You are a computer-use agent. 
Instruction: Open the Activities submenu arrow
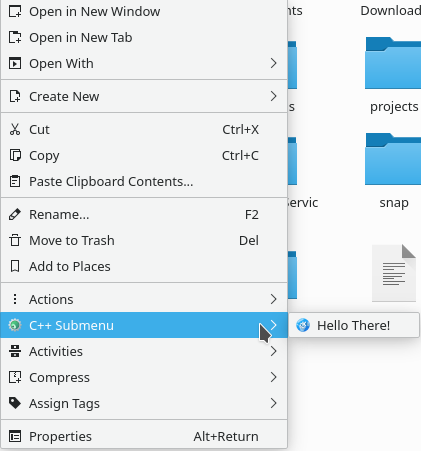pos(274,351)
